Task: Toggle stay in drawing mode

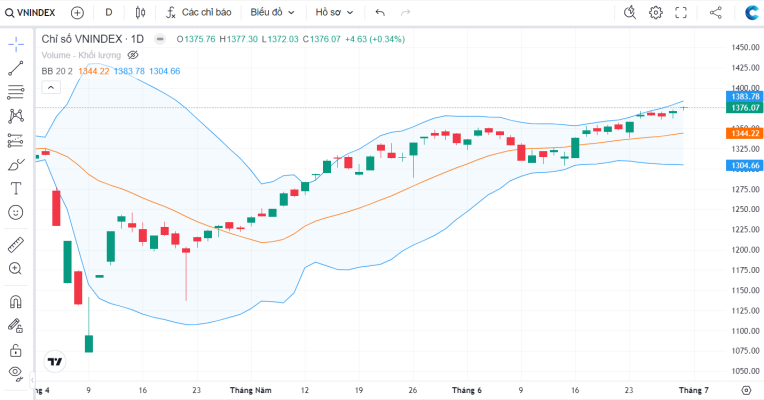Action: point(16,325)
